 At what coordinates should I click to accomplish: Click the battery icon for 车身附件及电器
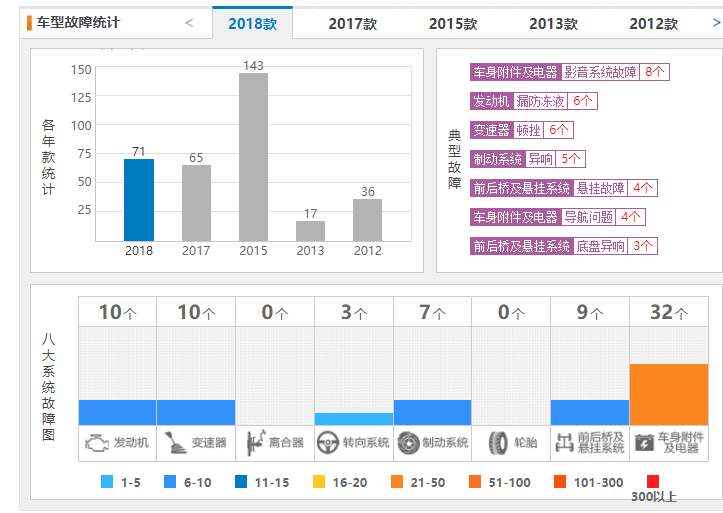644,443
